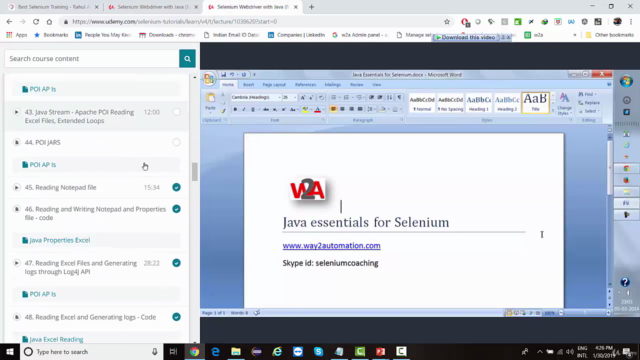
Task: Switch to the Page Layout ribbon tab
Action: coord(274,84)
